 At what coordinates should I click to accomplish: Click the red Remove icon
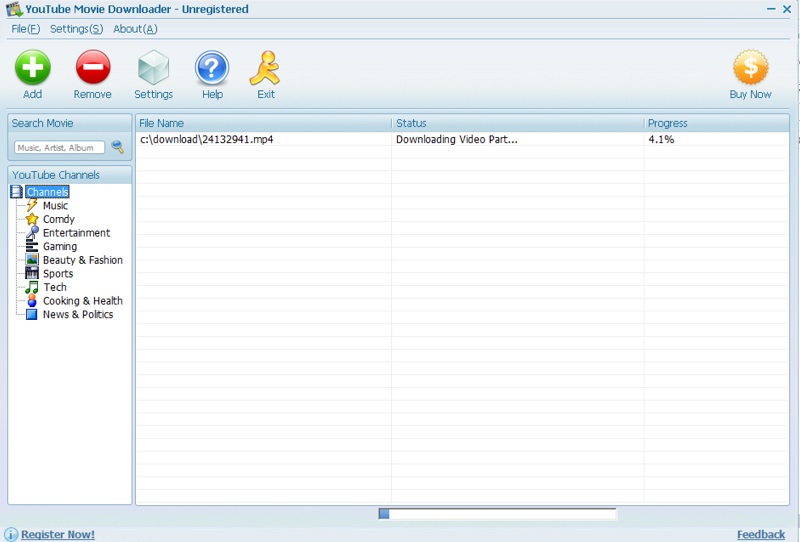coord(92,69)
